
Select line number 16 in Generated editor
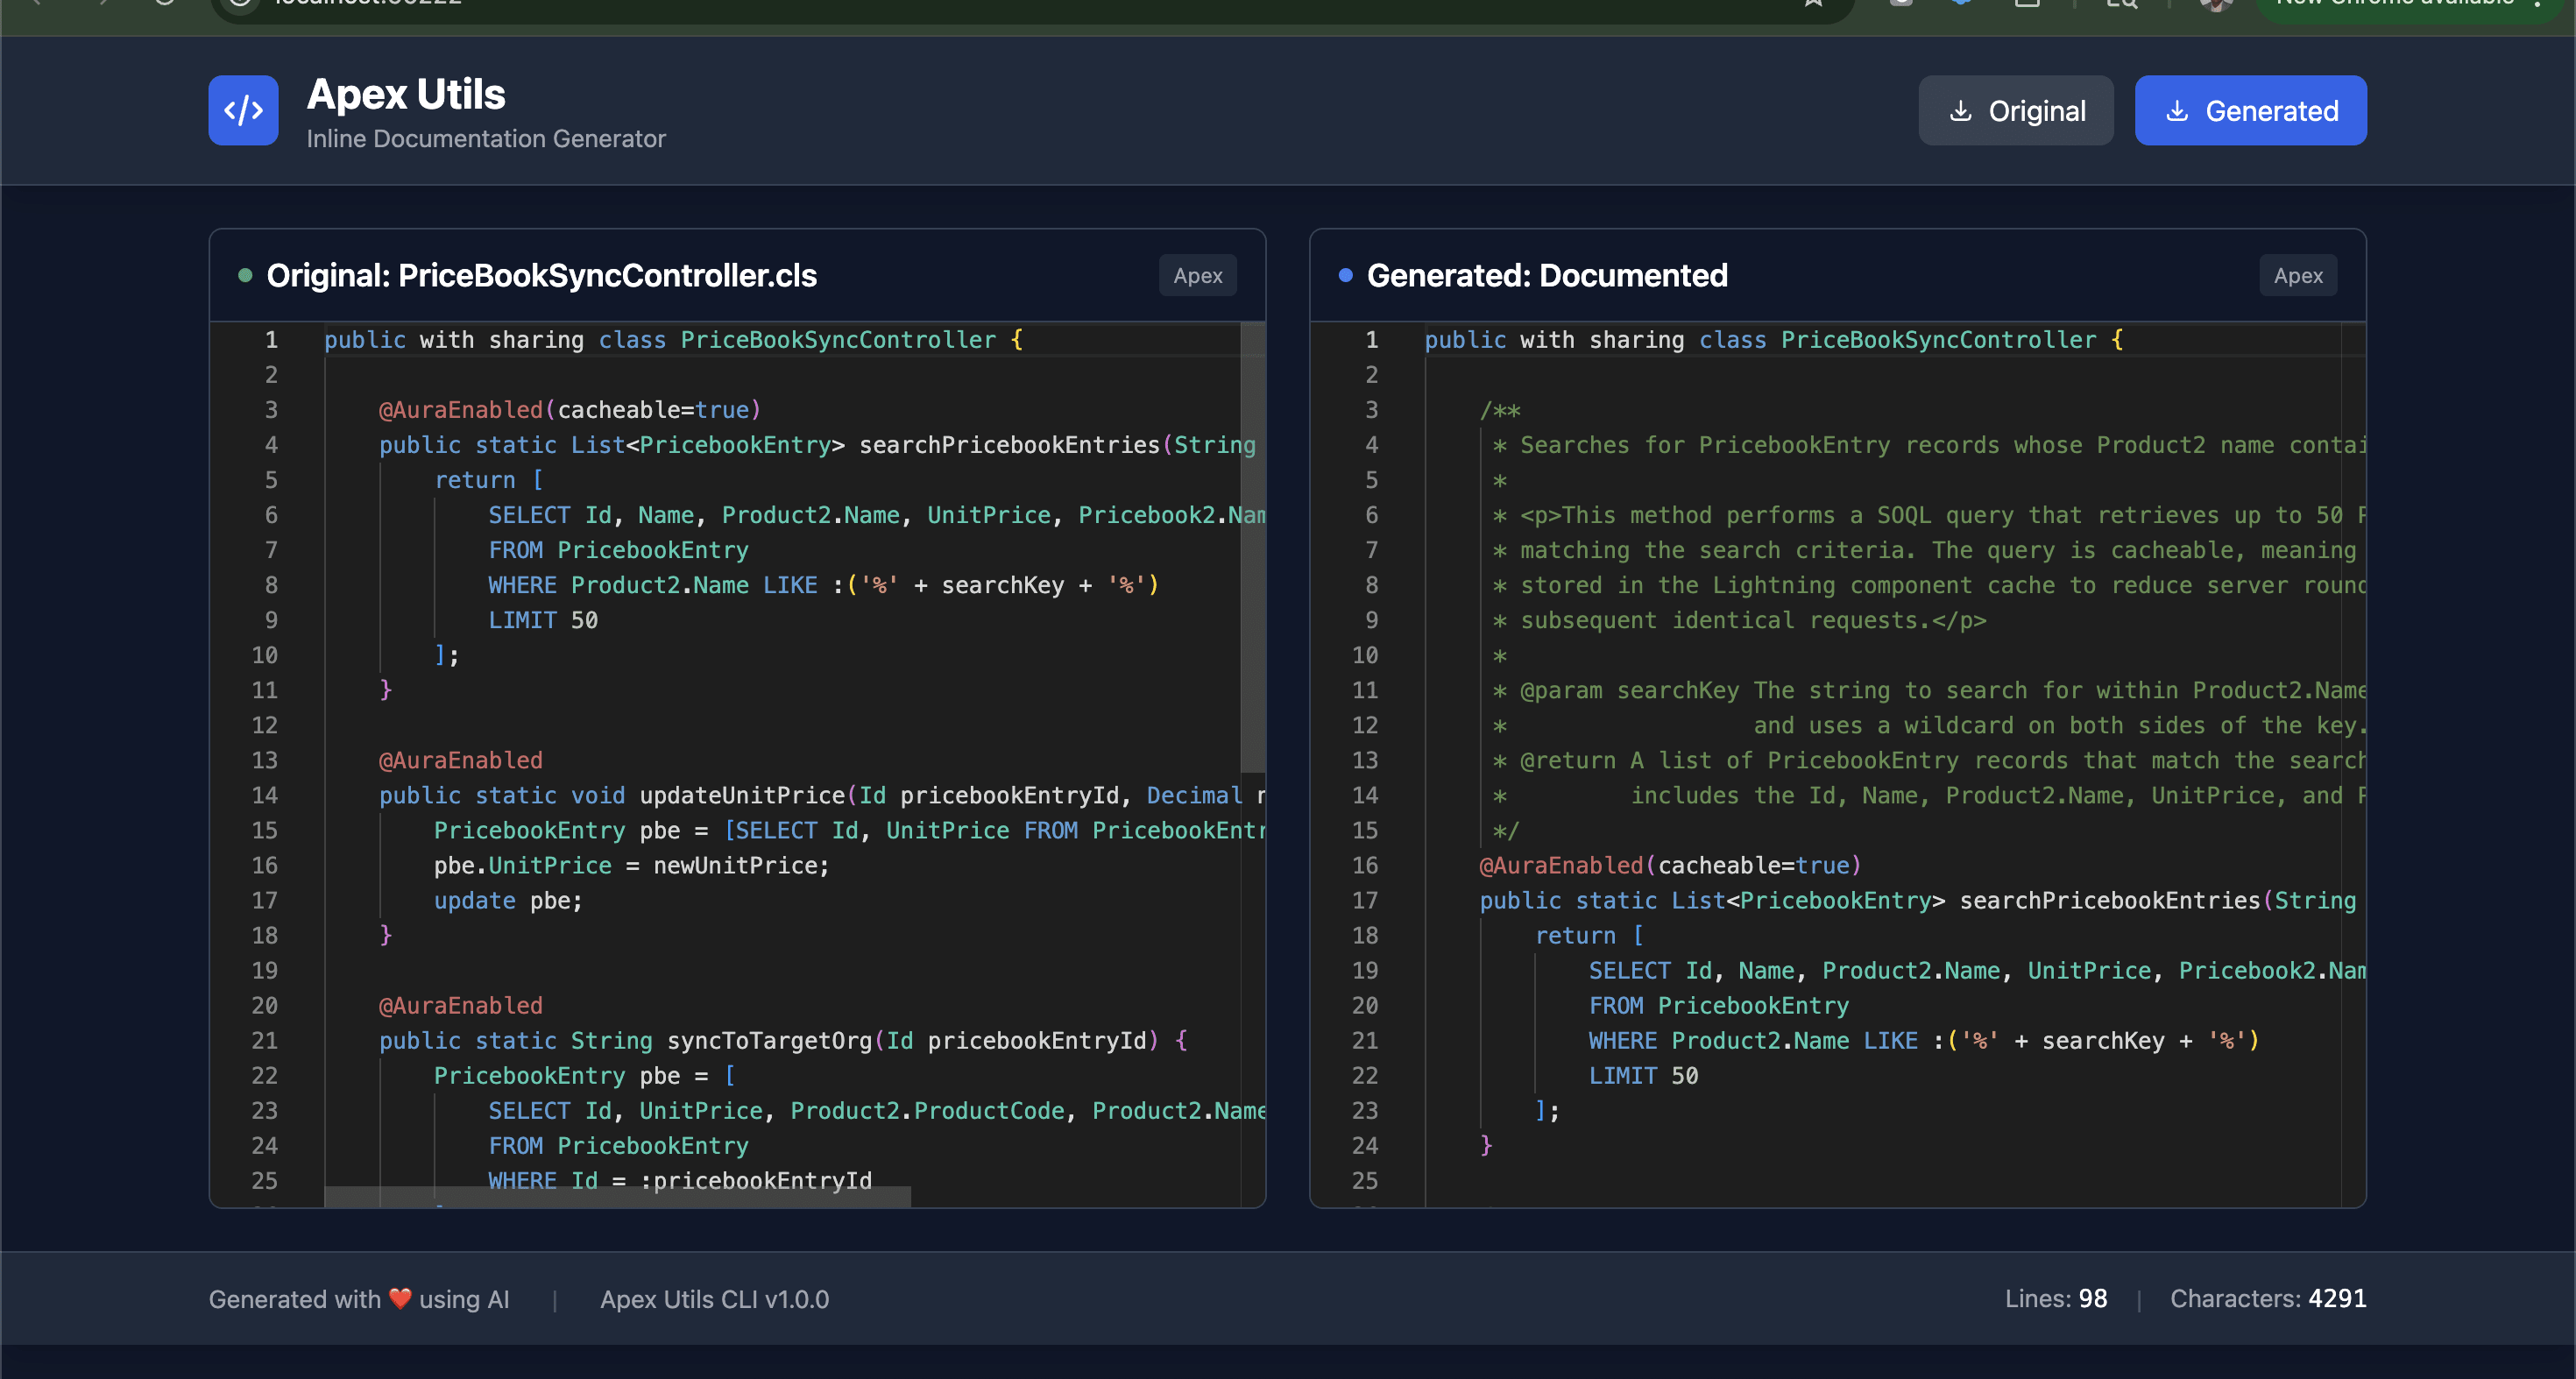[1364, 865]
